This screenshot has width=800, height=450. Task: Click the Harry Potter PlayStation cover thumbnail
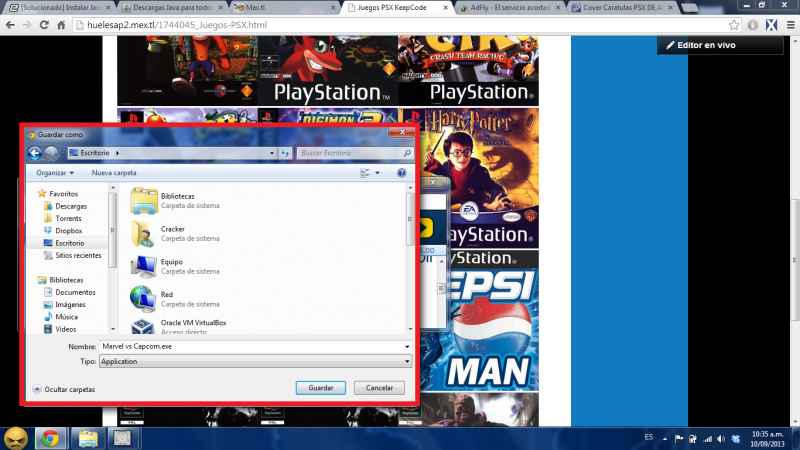pos(480,178)
